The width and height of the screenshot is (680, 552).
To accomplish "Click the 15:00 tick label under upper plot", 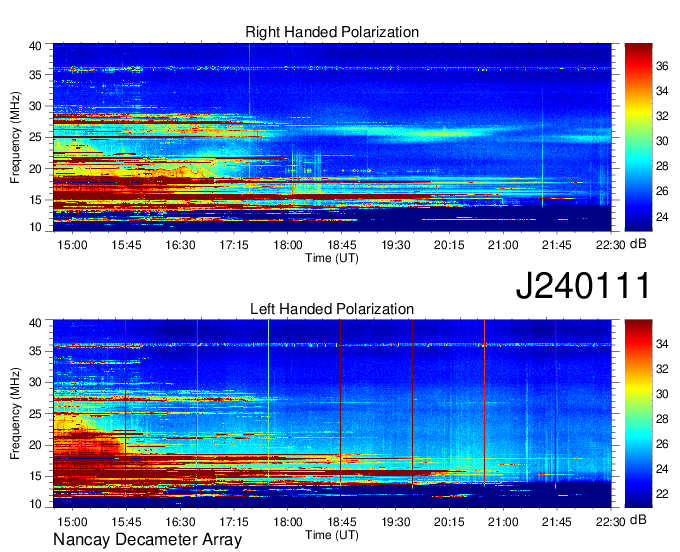I will click(72, 245).
